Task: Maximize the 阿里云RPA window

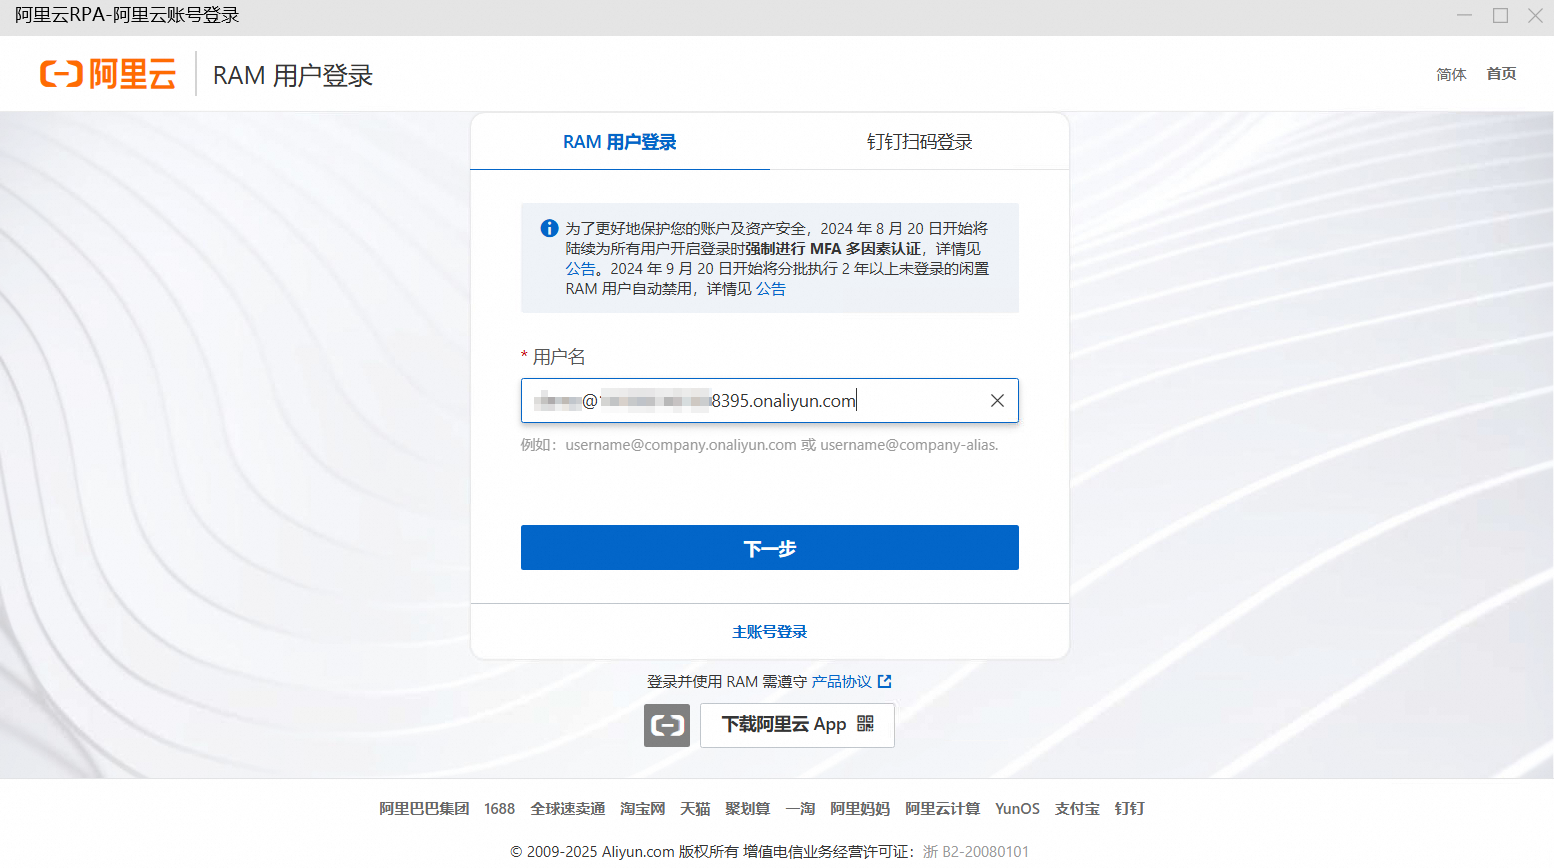Action: click(1500, 15)
